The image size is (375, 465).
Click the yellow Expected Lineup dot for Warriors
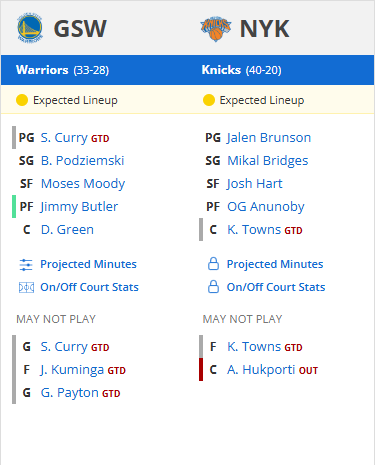tap(22, 100)
